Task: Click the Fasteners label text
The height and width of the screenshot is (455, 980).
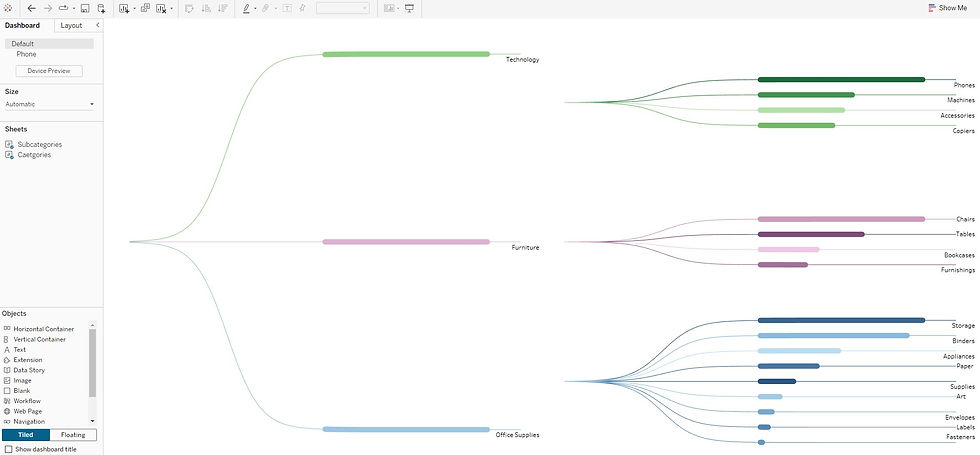Action: pos(961,437)
